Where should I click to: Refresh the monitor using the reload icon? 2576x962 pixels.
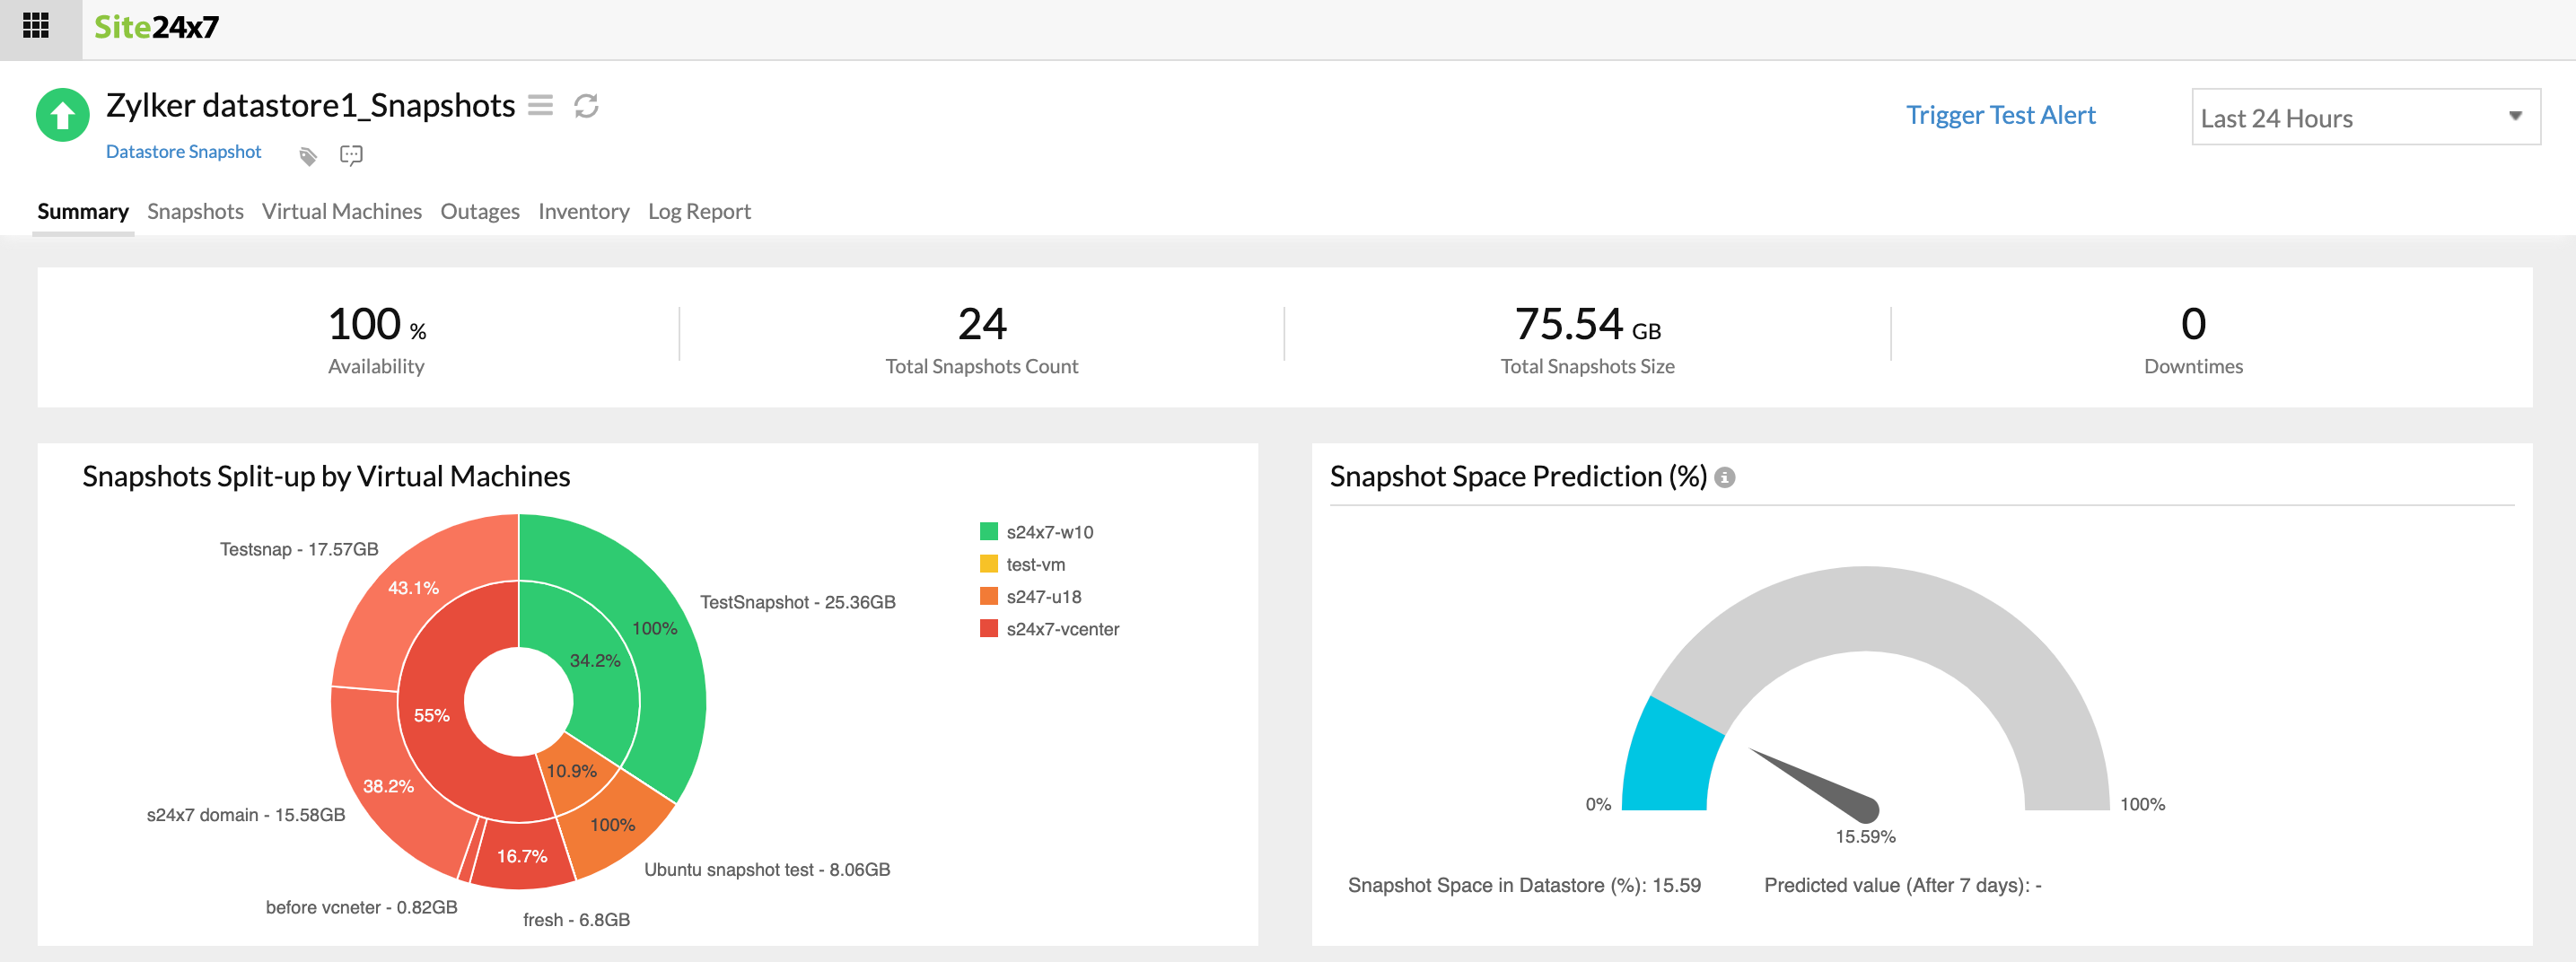[585, 106]
